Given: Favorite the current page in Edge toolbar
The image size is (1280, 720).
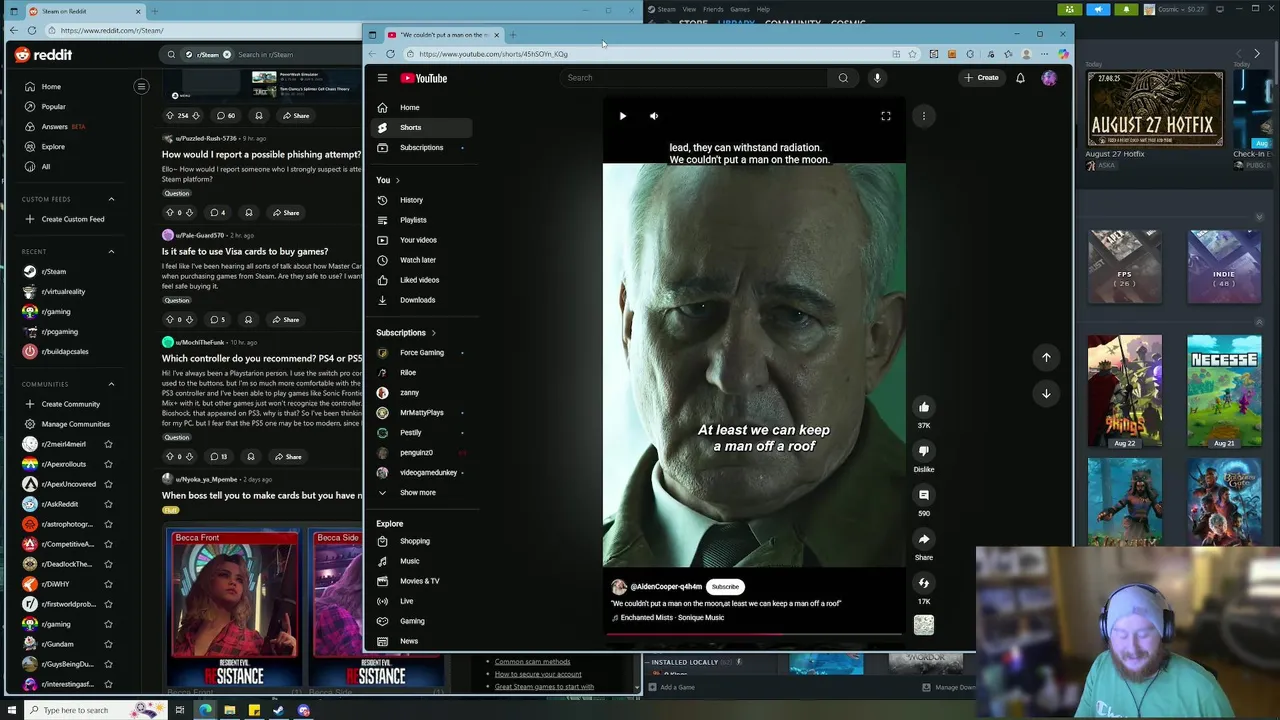Looking at the screenshot, I should [x=912, y=54].
